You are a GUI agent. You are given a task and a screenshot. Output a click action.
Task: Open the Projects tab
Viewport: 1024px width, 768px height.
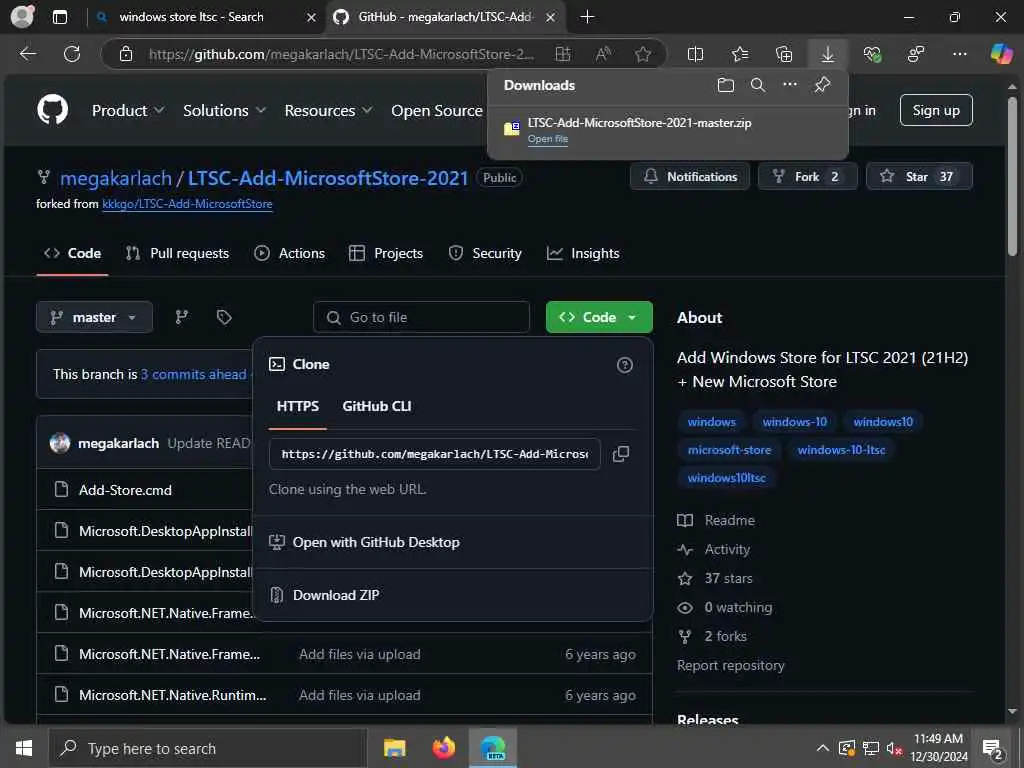(x=386, y=253)
